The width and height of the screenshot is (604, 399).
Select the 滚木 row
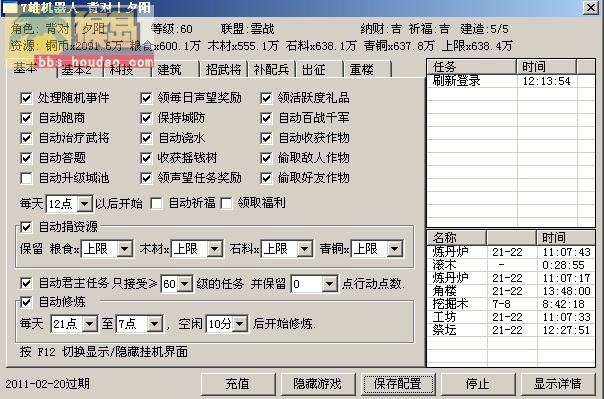[511, 265]
